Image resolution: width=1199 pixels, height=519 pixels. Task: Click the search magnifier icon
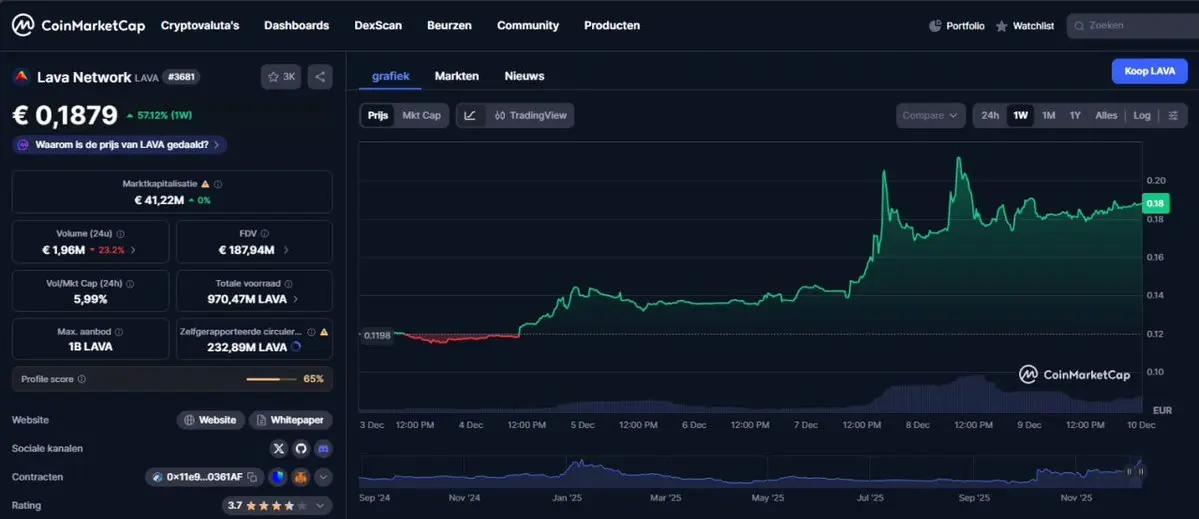coord(1078,26)
